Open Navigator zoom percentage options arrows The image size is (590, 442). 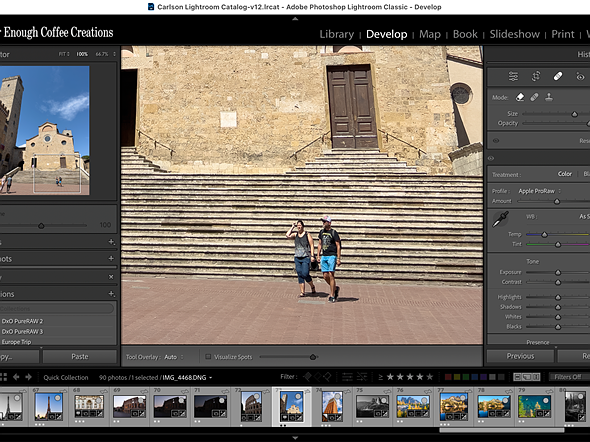114,54
